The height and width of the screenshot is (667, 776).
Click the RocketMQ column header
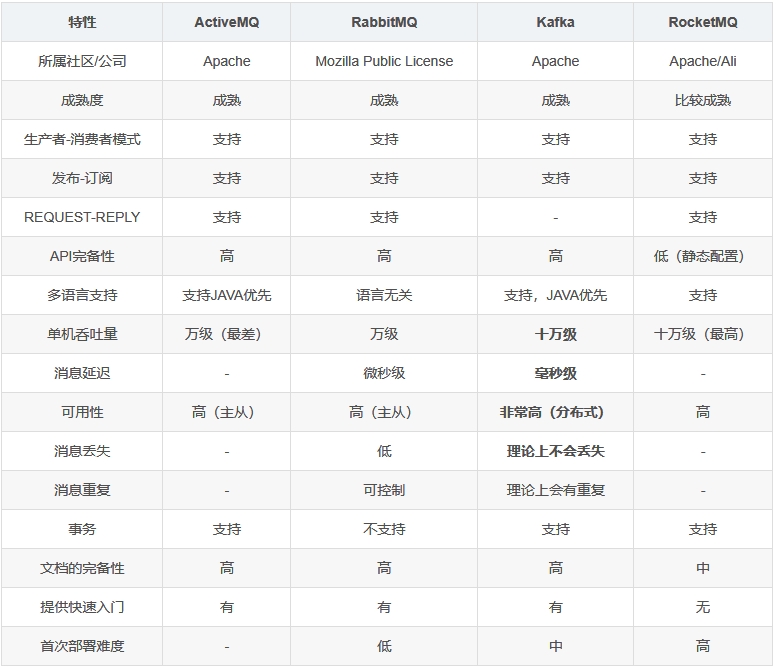click(x=703, y=22)
